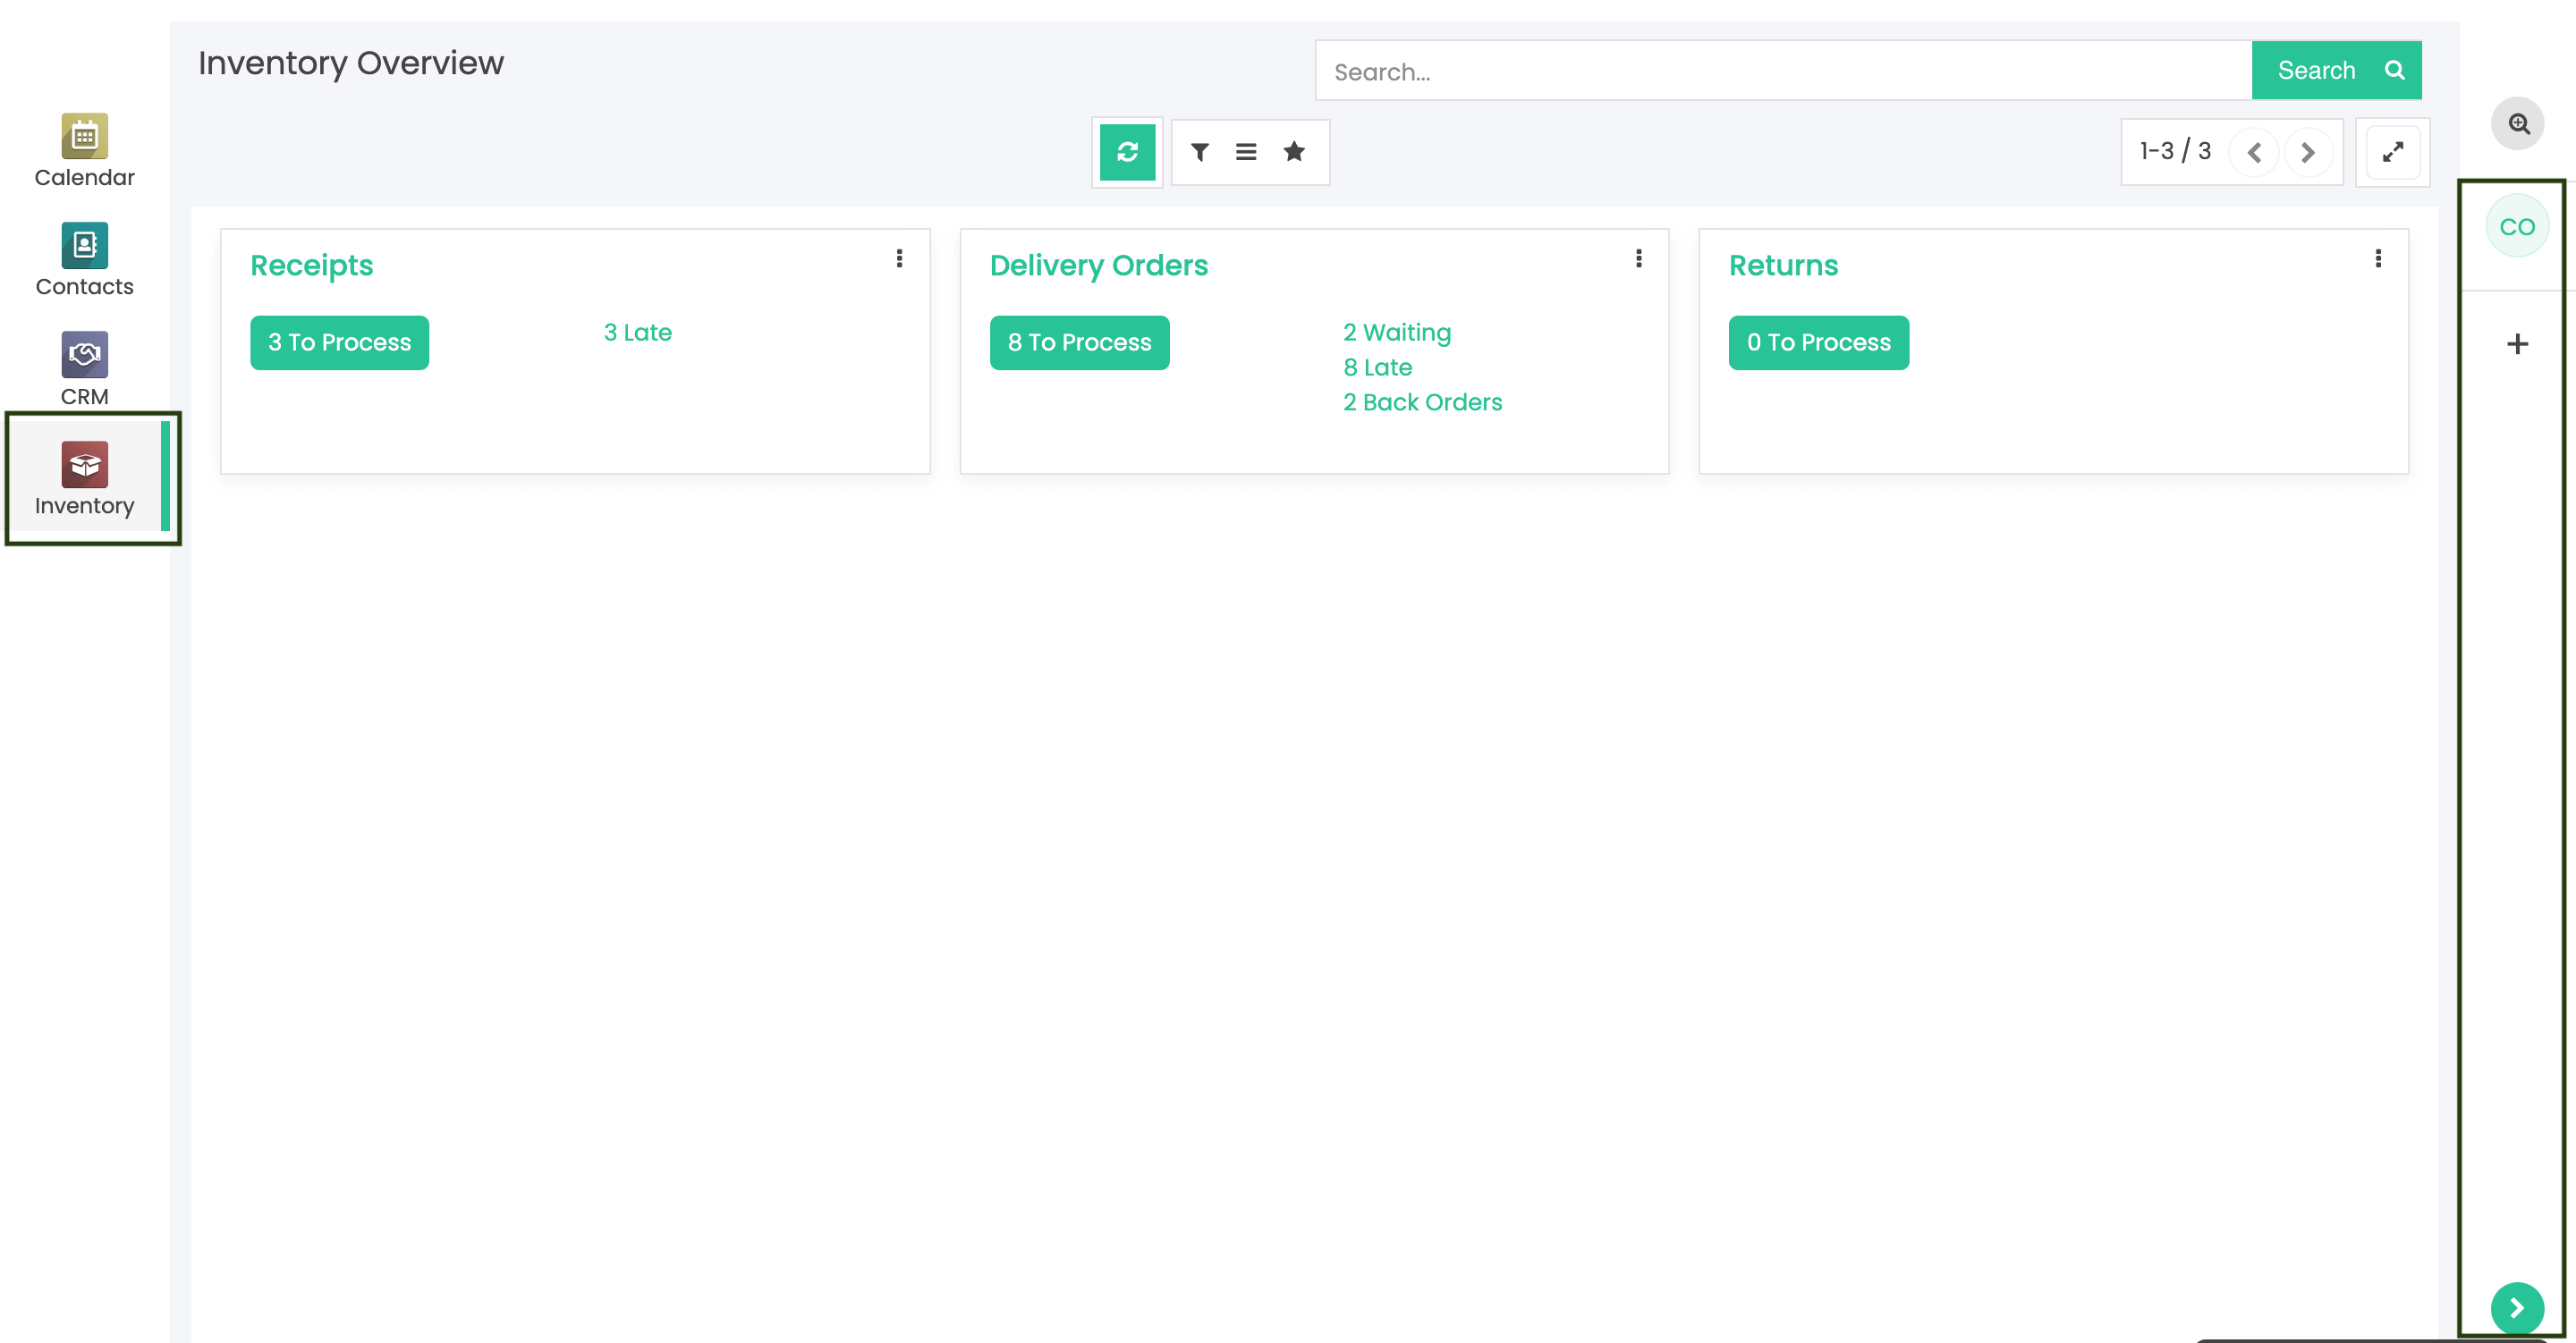The image size is (2576, 1343).
Task: Select the Inventory app in sidebar
Action: point(84,478)
